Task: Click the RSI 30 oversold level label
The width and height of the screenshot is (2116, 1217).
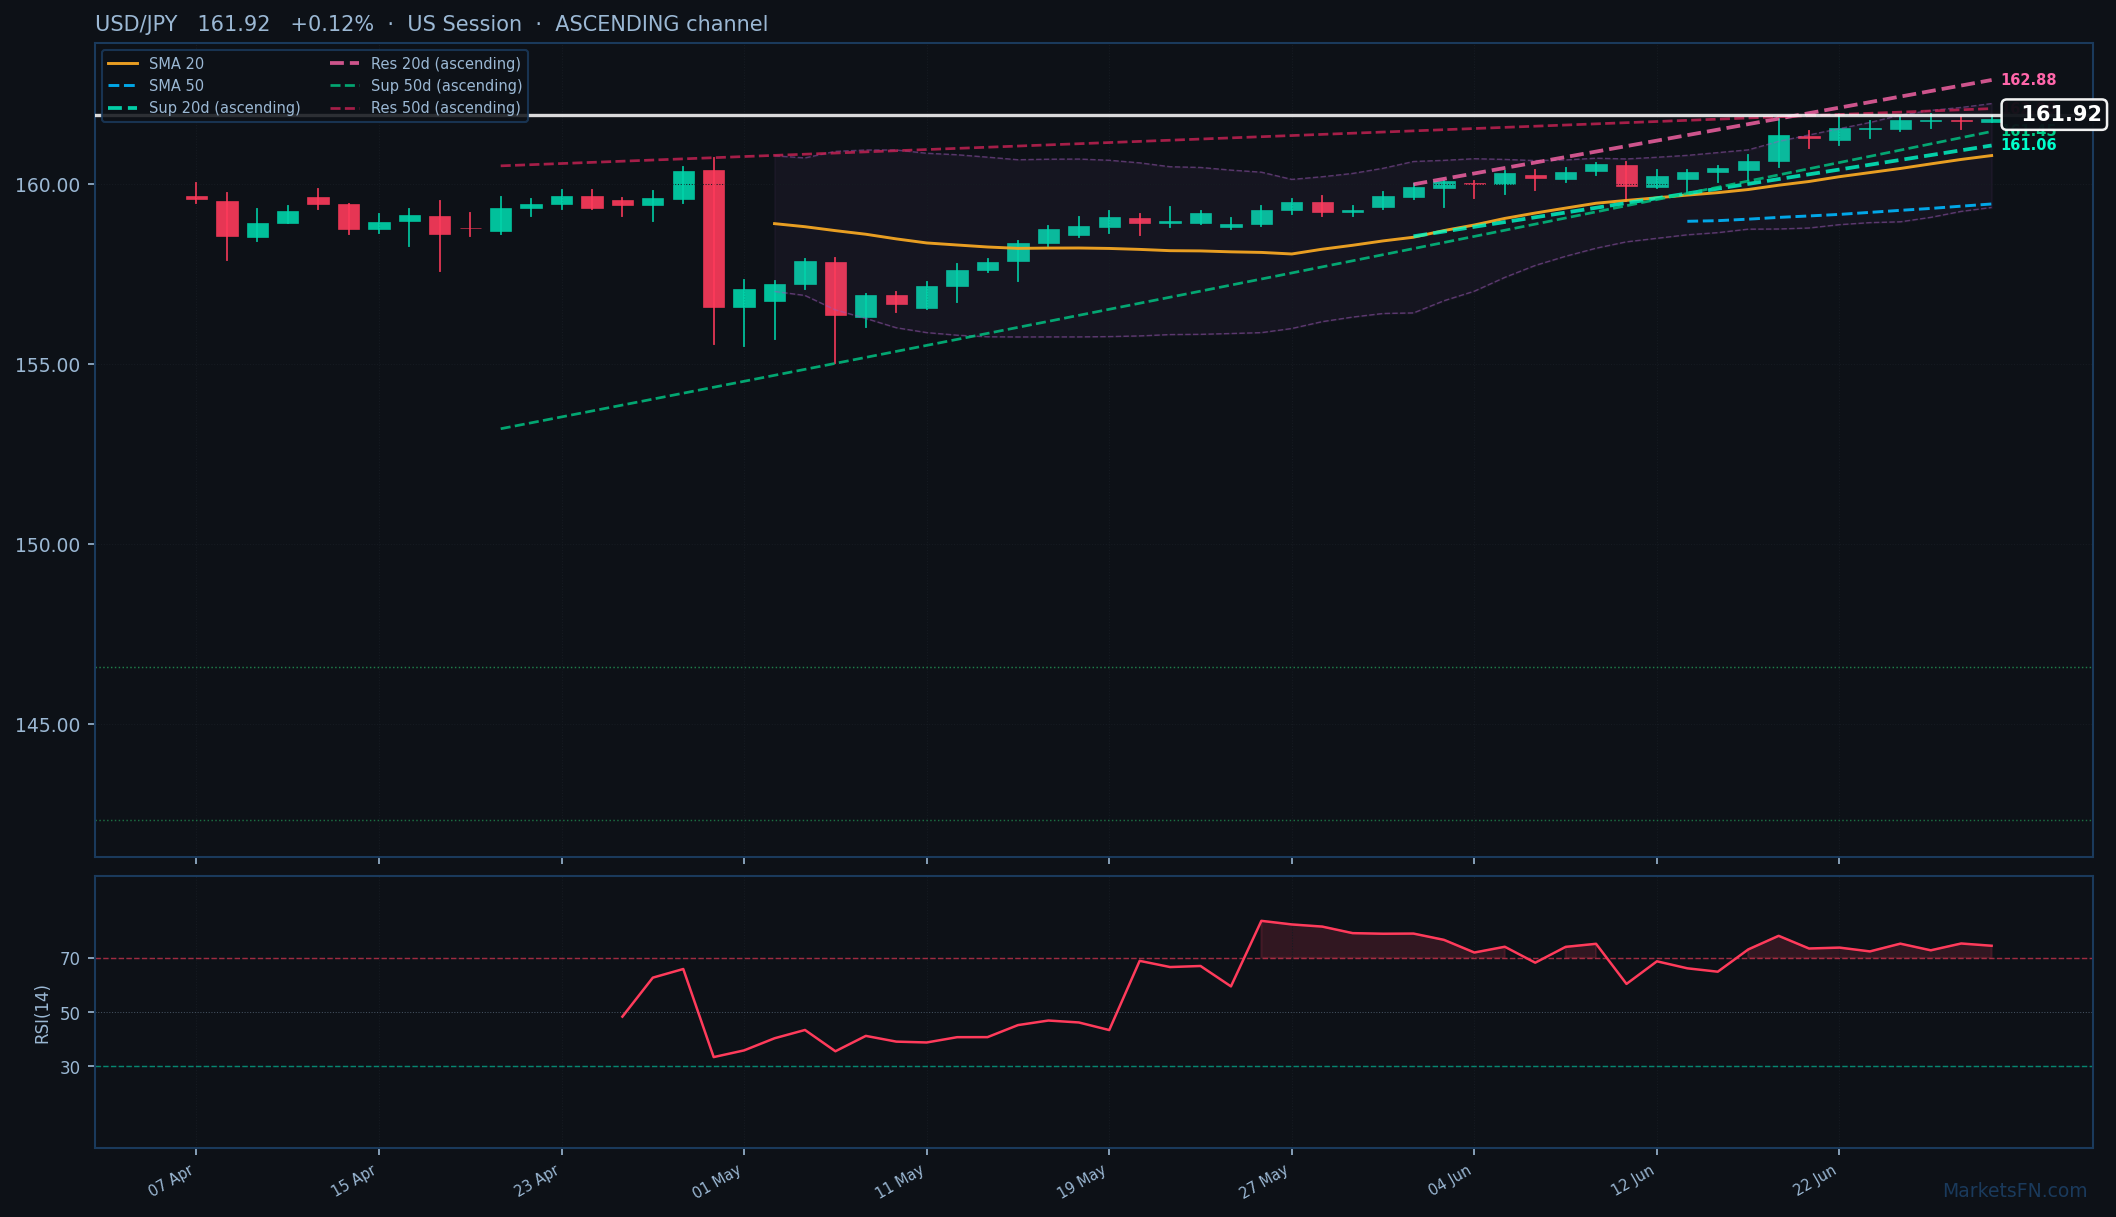Action: [70, 1067]
